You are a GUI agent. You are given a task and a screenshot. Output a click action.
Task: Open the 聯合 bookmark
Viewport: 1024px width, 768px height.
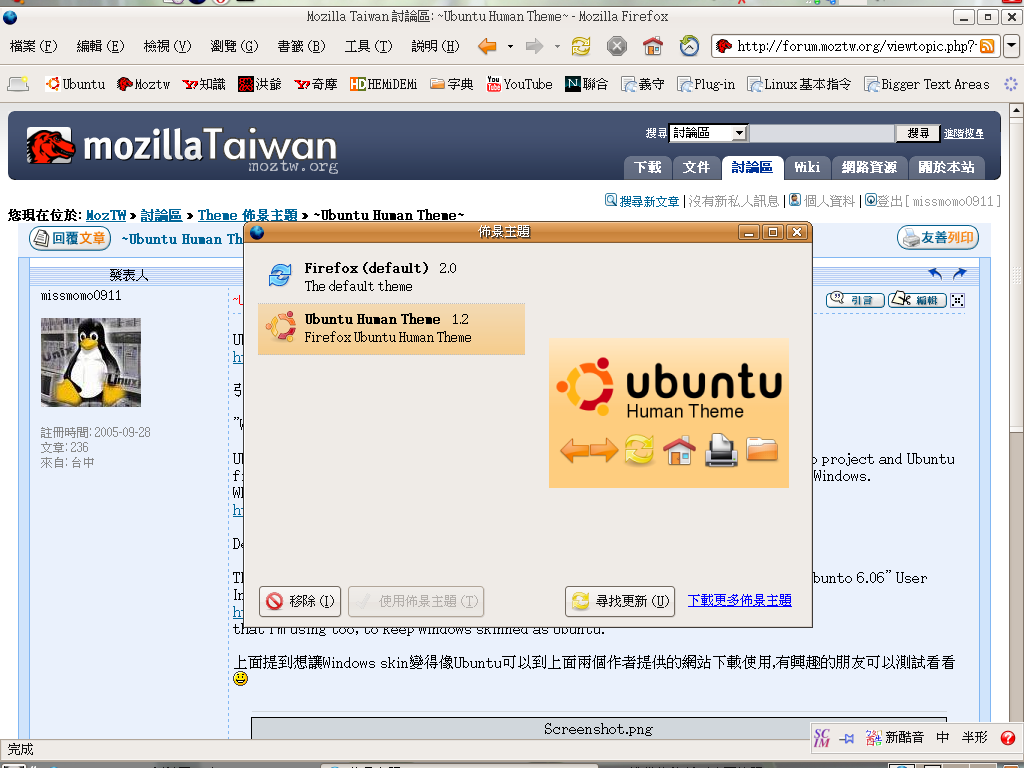[586, 84]
